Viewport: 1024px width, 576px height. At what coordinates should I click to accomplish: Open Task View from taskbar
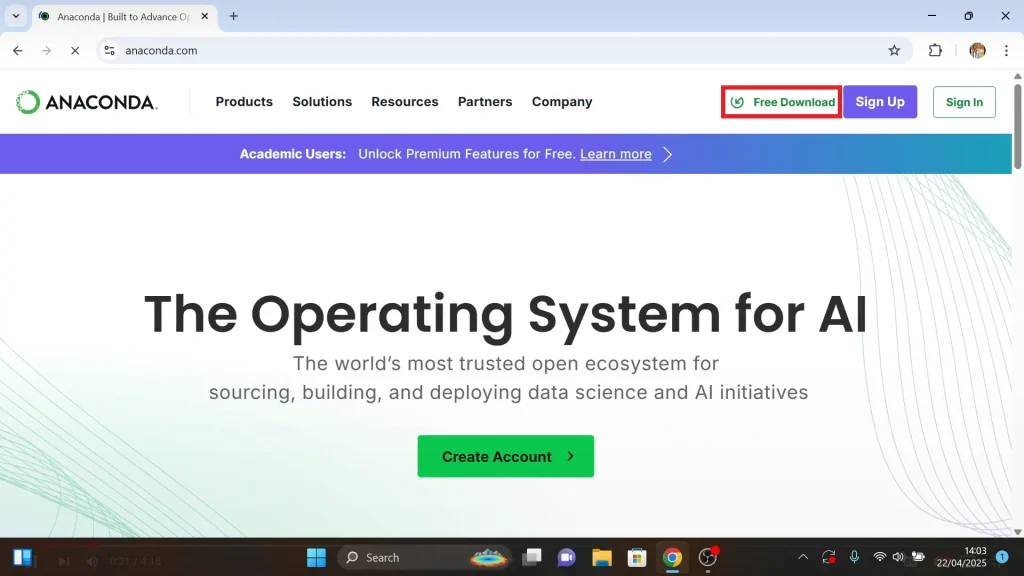point(532,557)
